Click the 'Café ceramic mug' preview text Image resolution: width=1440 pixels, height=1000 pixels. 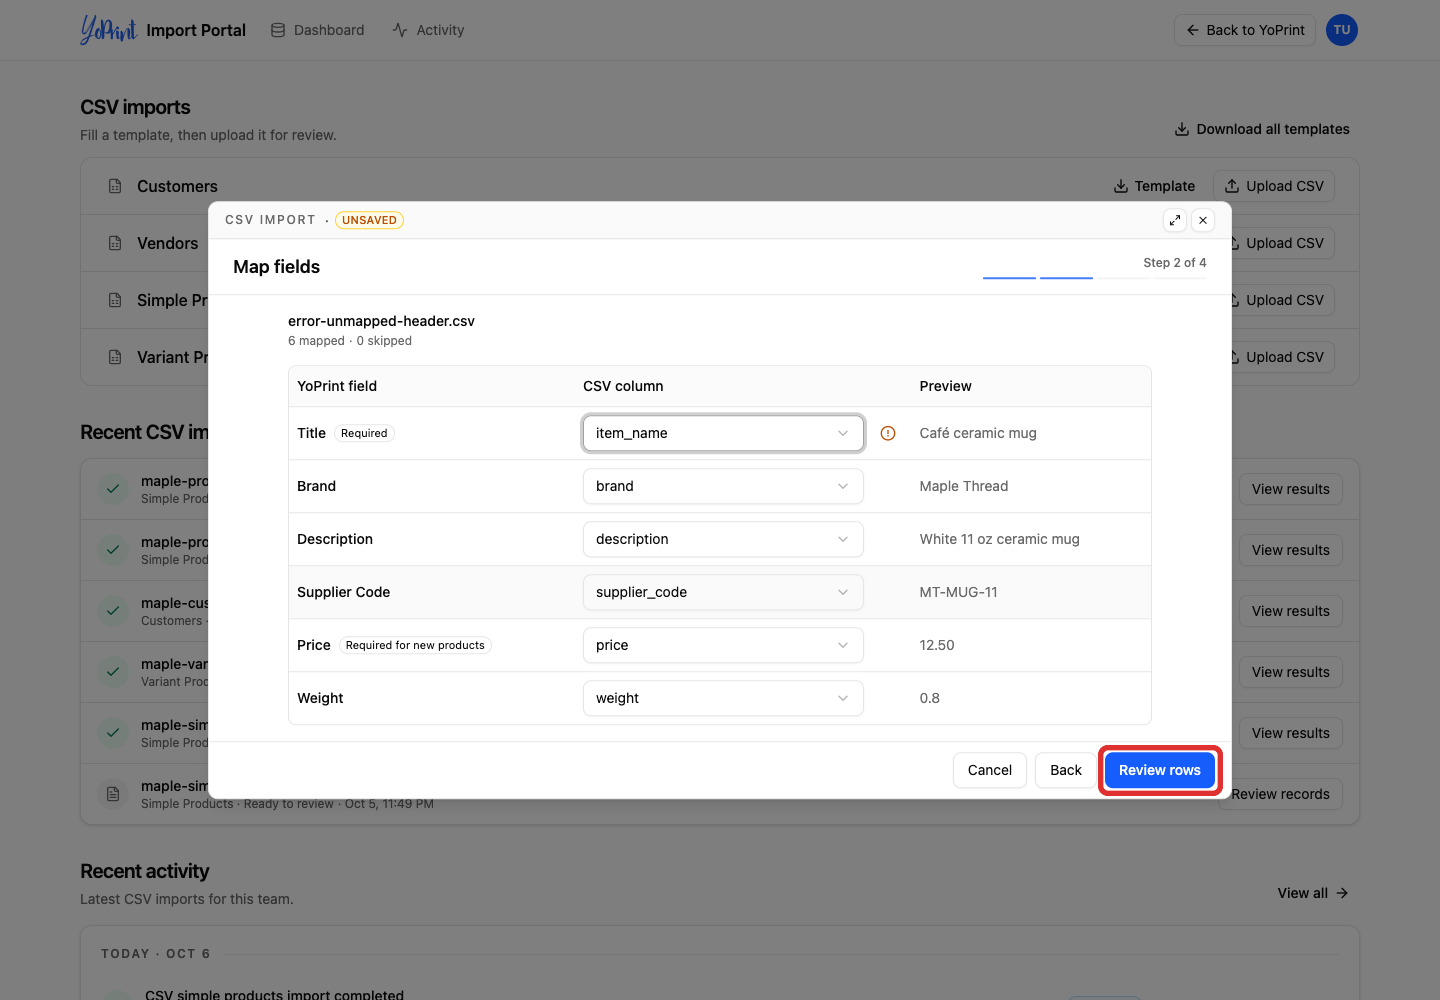[978, 433]
